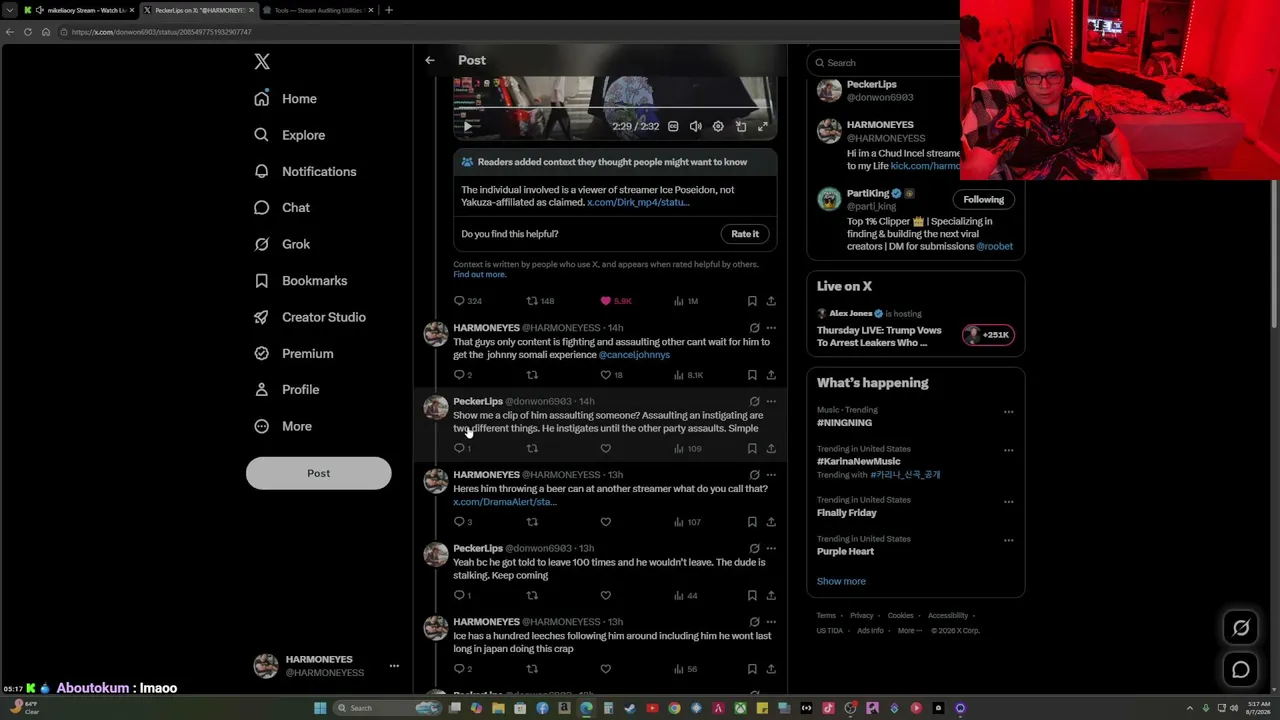This screenshot has height=720, width=1280.
Task: Enter picture-in-picture for the video
Action: tap(741, 126)
